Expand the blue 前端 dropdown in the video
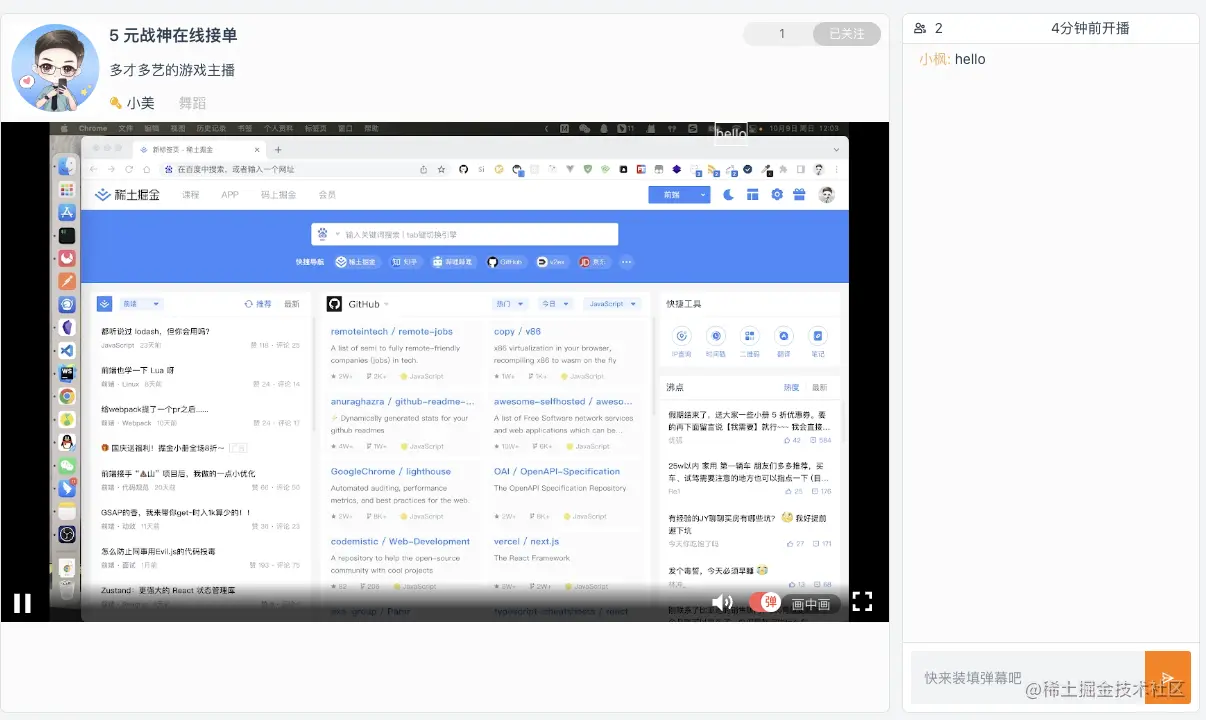Screen dimensions: 1206x720 point(679,195)
